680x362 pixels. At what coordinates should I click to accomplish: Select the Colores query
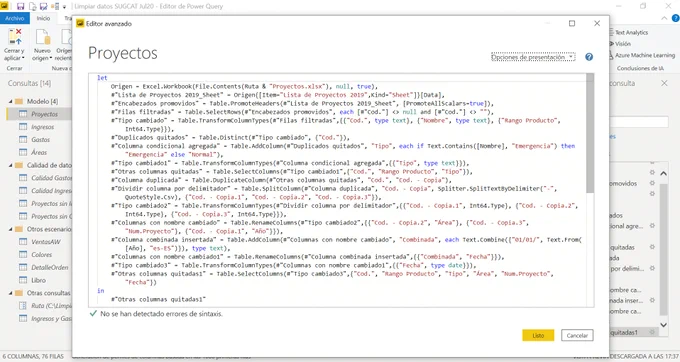click(41, 254)
